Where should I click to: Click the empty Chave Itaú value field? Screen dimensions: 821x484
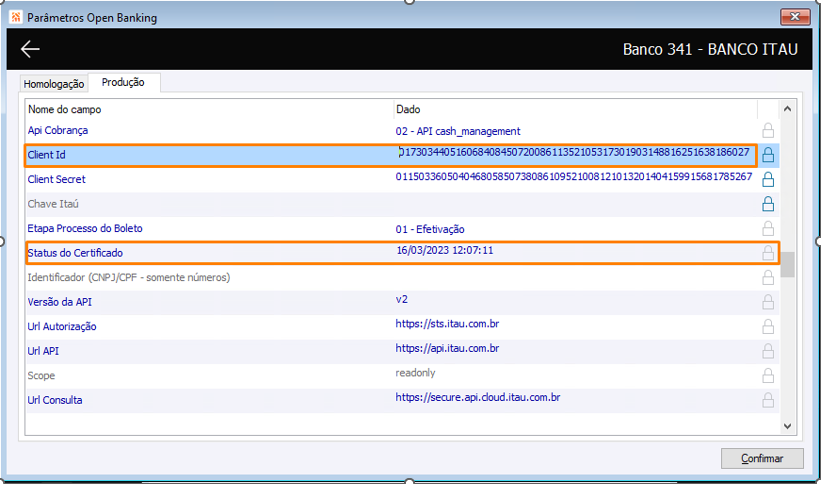[574, 204]
